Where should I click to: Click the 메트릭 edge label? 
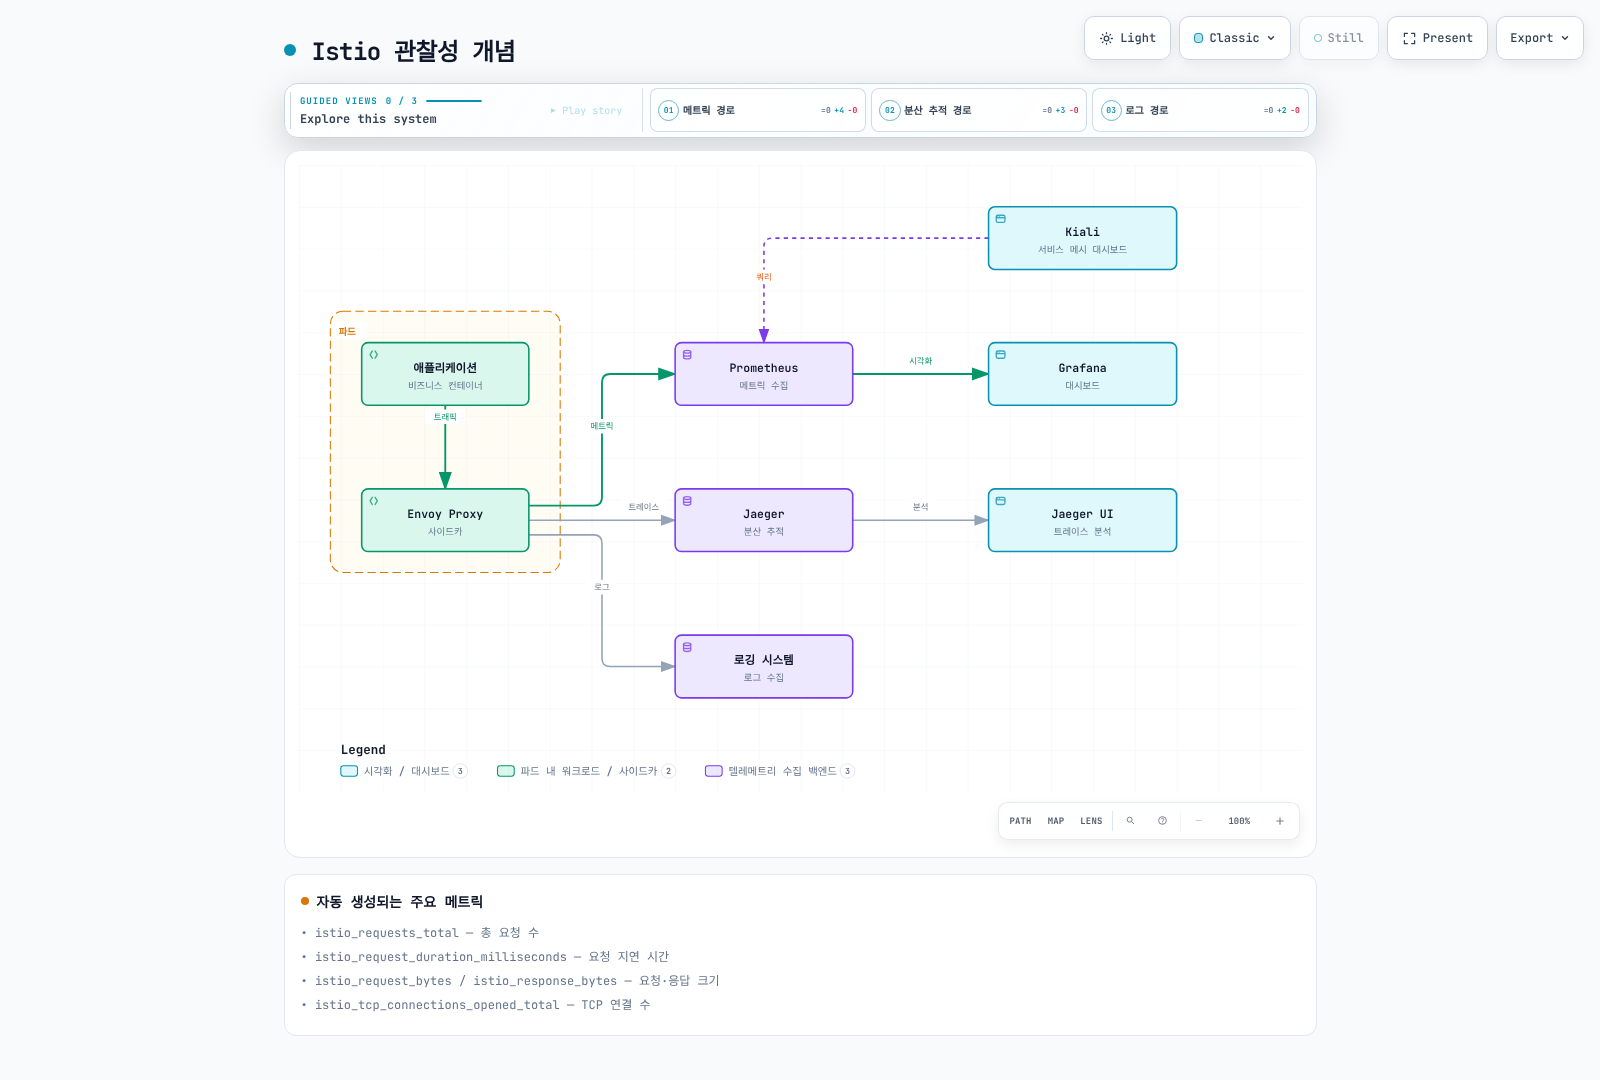[x=602, y=426]
